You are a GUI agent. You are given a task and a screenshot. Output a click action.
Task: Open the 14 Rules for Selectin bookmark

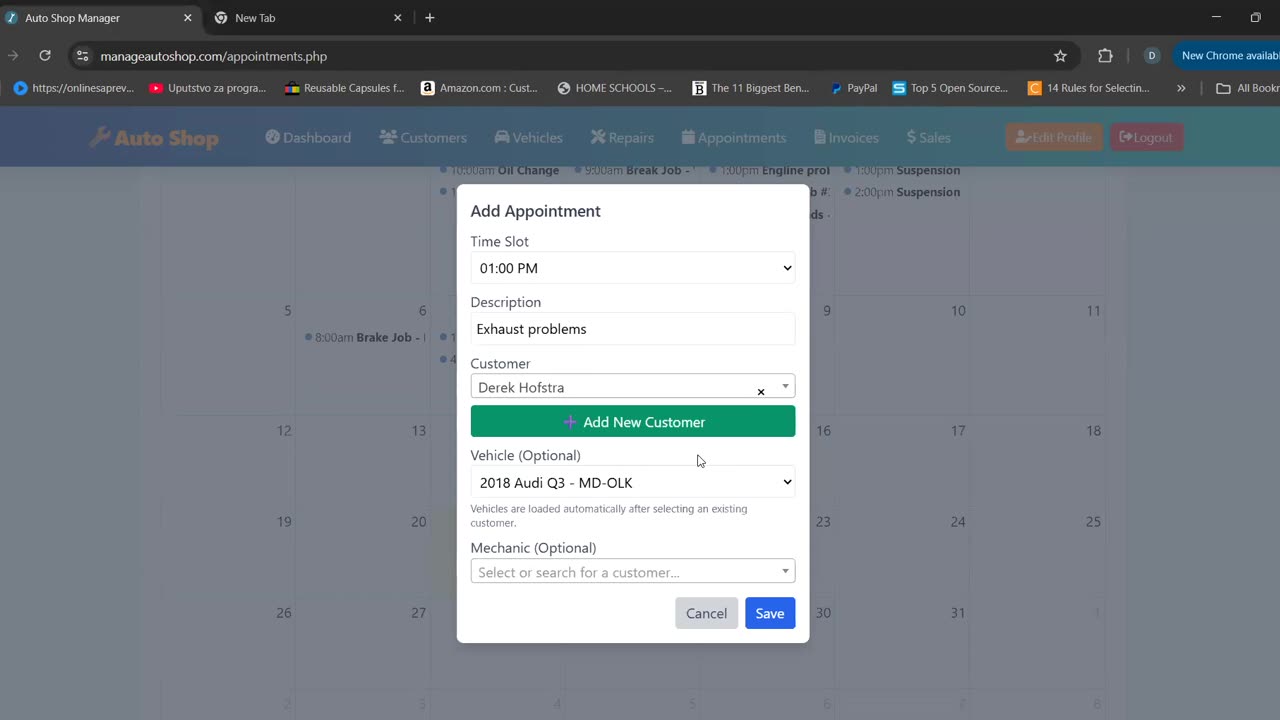pyautogui.click(x=1089, y=88)
